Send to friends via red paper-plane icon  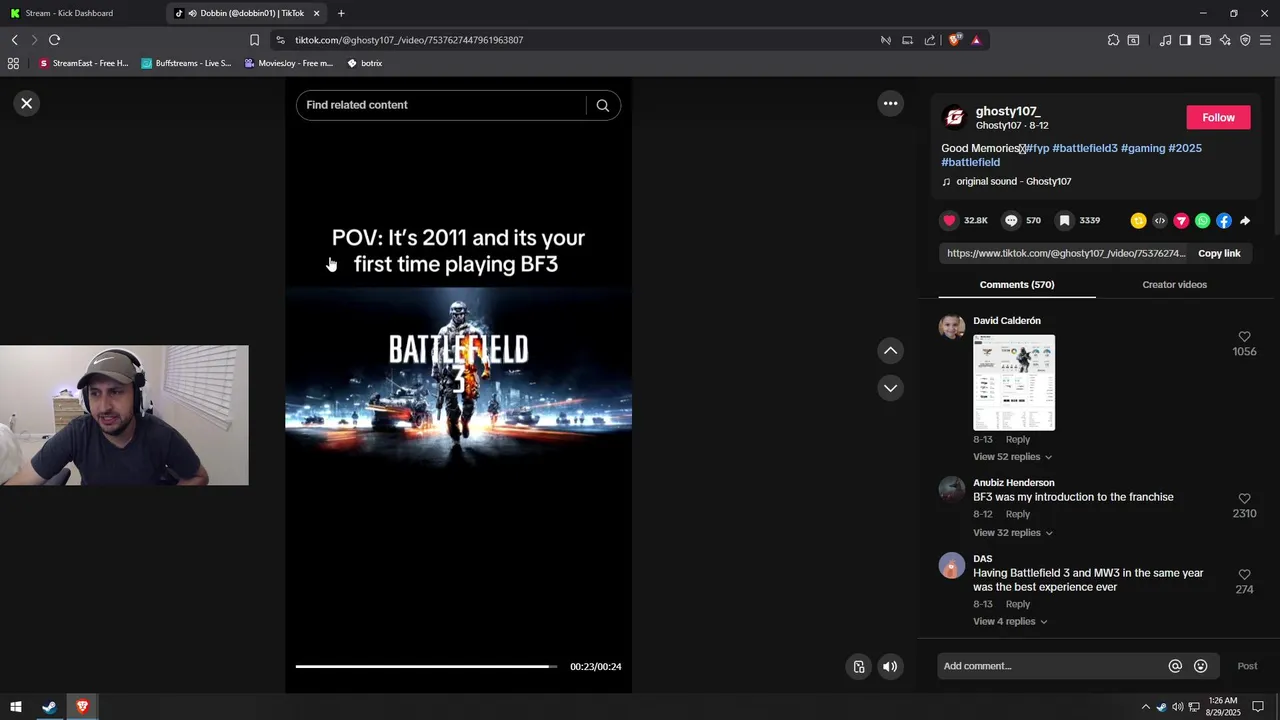pyautogui.click(x=1181, y=221)
